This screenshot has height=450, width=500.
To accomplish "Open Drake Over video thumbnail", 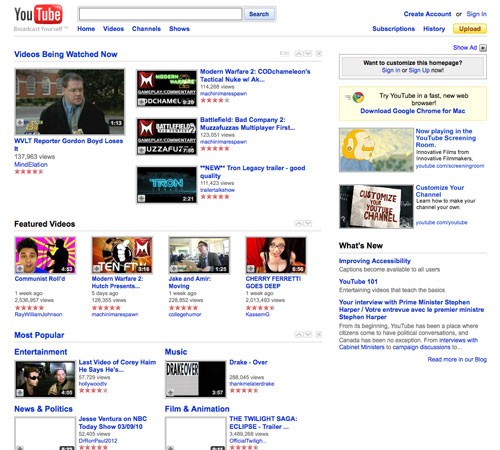I will [x=196, y=379].
